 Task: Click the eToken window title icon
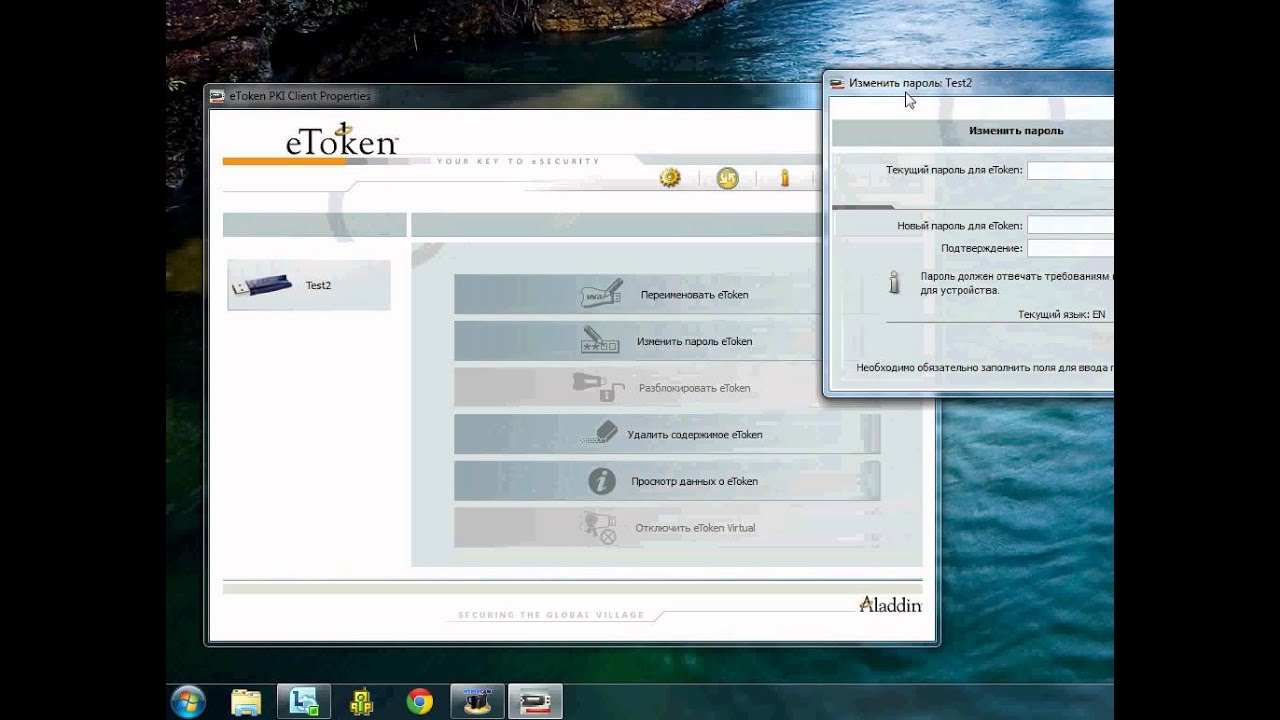point(217,97)
